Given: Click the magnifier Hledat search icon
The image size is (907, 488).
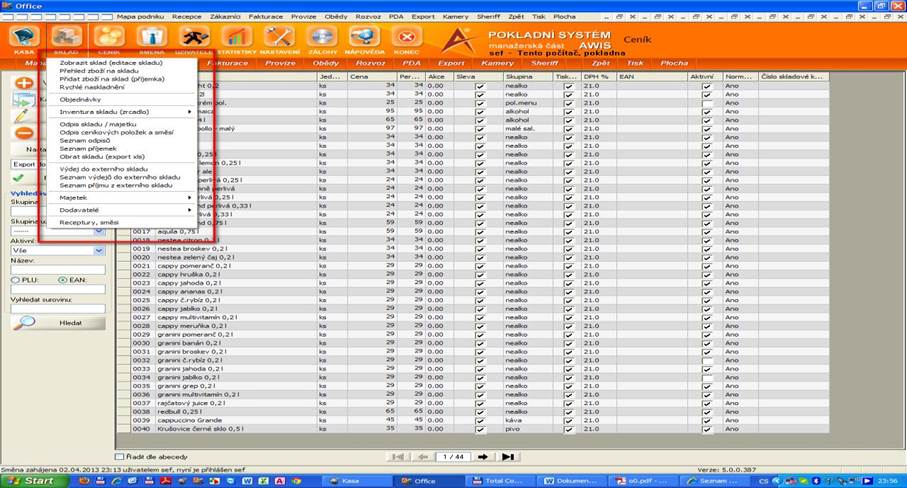Looking at the screenshot, I should coord(24,323).
